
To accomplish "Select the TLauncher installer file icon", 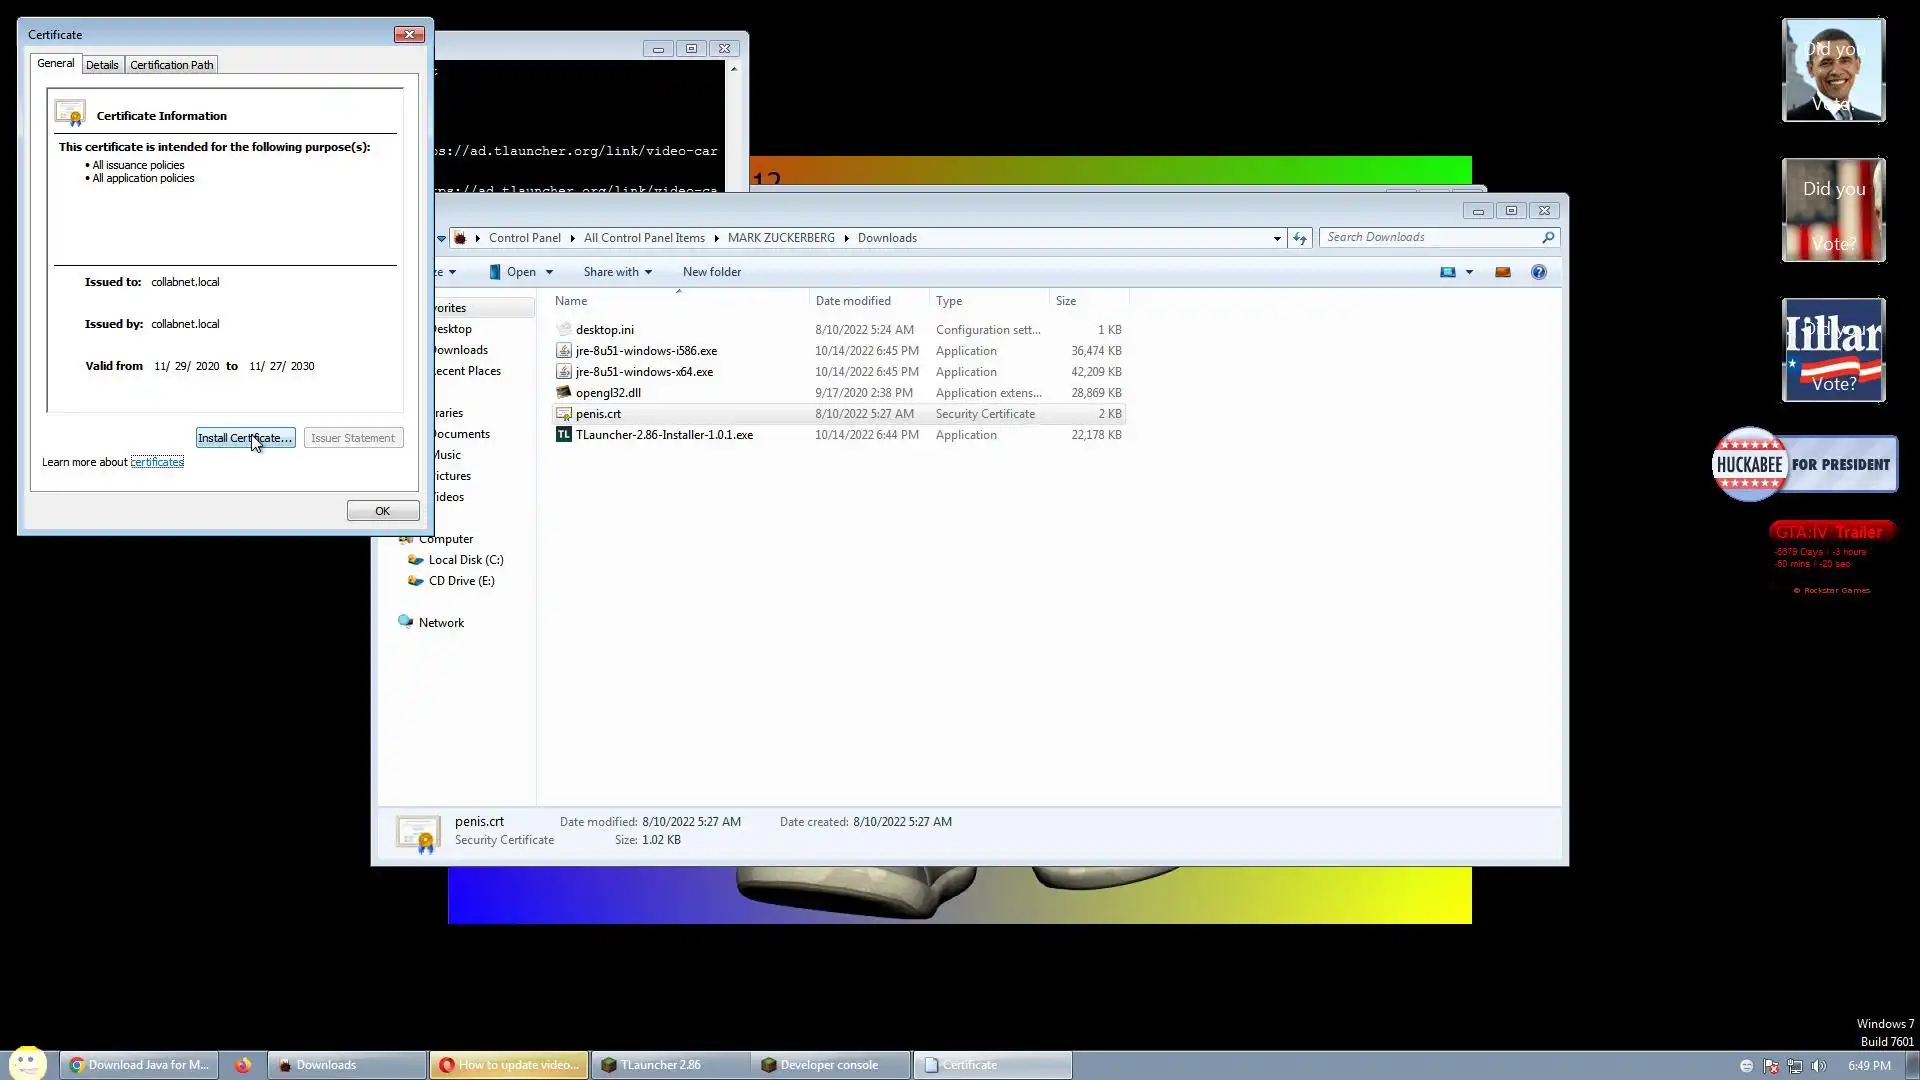I will (x=564, y=435).
